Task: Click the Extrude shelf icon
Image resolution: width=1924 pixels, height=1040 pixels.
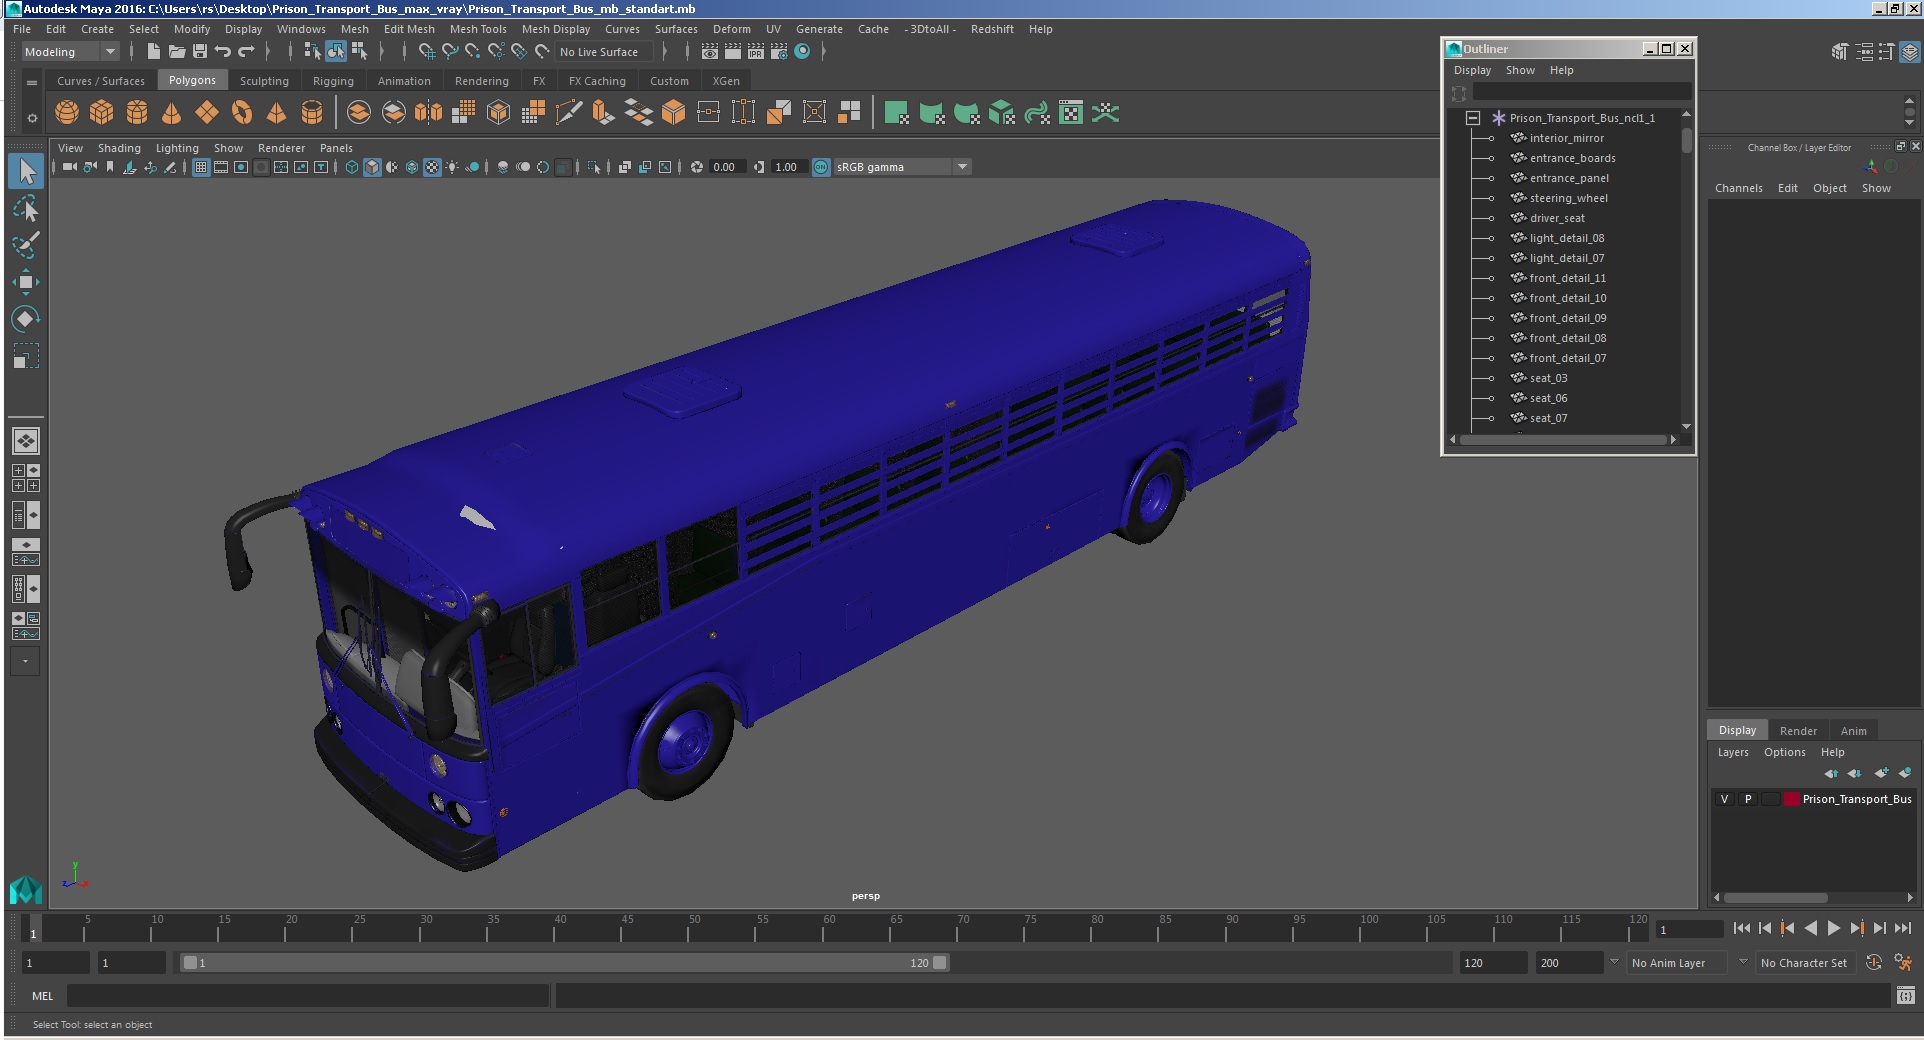Action: pyautogui.click(x=603, y=113)
